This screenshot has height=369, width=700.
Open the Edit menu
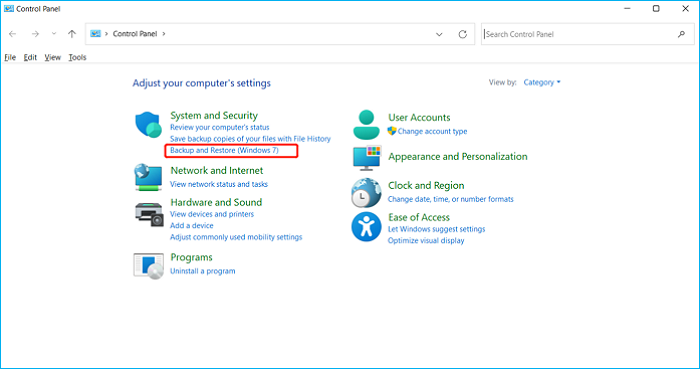(30, 57)
